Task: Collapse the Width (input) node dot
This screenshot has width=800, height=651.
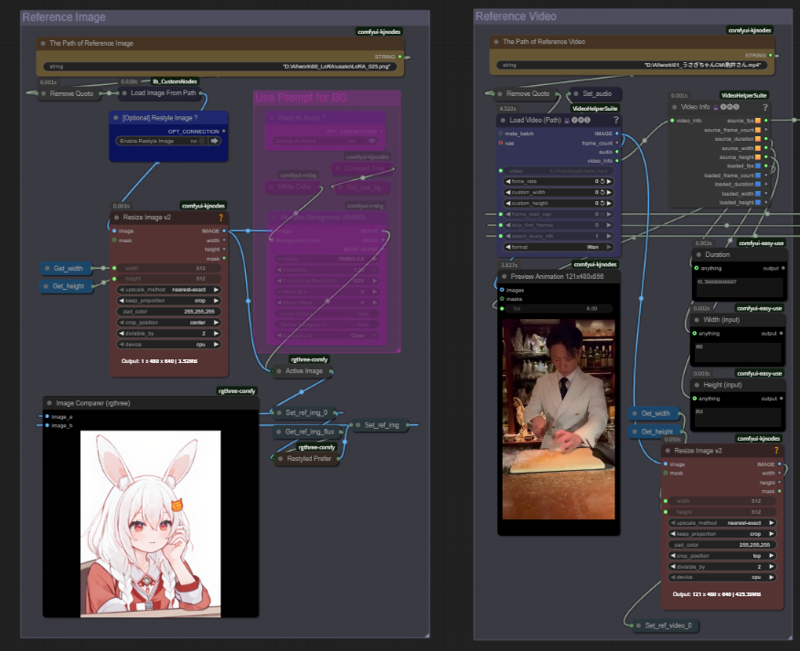Action: 696,320
